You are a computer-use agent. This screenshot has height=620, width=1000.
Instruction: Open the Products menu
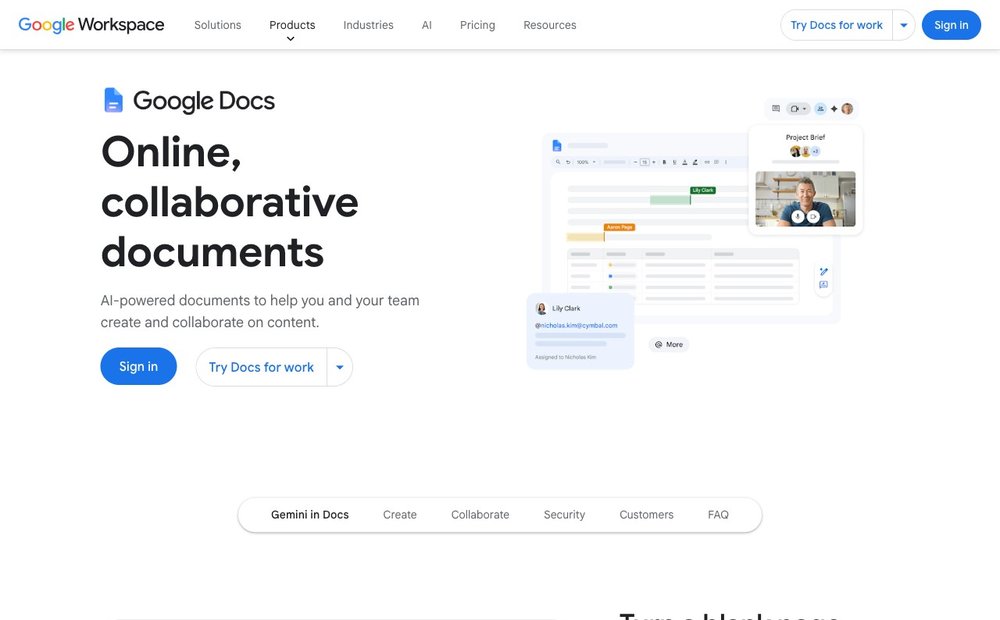click(292, 25)
